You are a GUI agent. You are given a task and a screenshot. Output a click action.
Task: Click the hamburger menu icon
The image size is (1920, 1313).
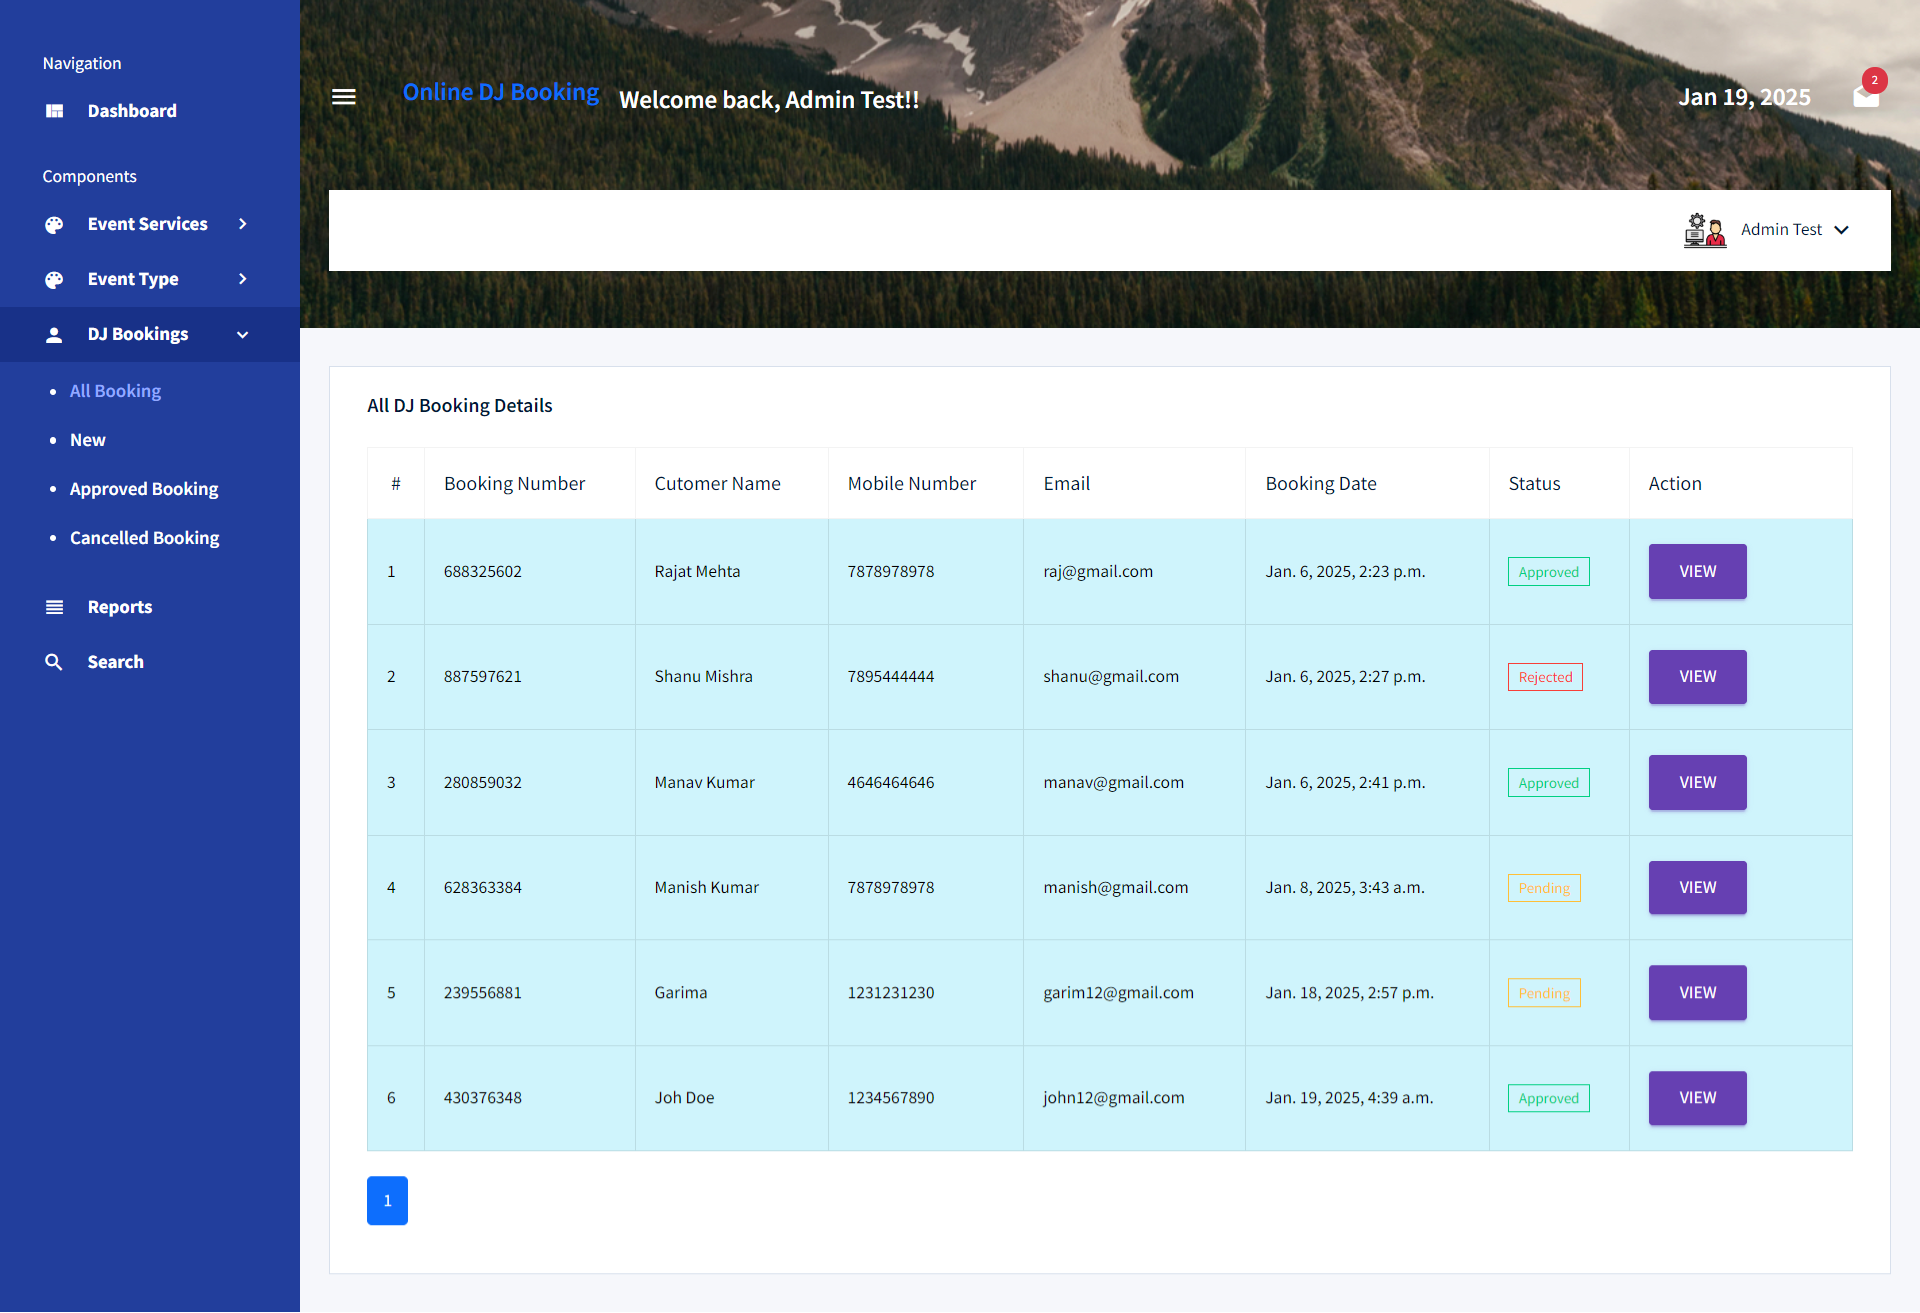pyautogui.click(x=344, y=97)
